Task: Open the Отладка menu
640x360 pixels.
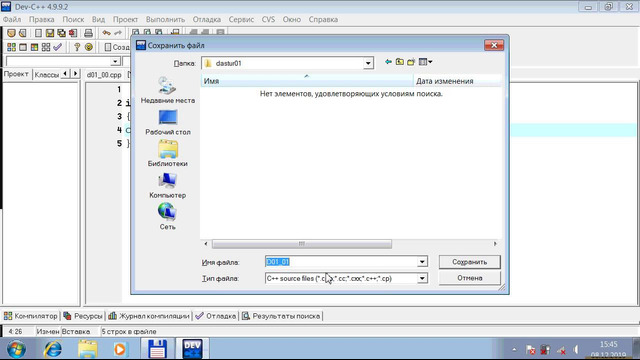Action: click(207, 20)
